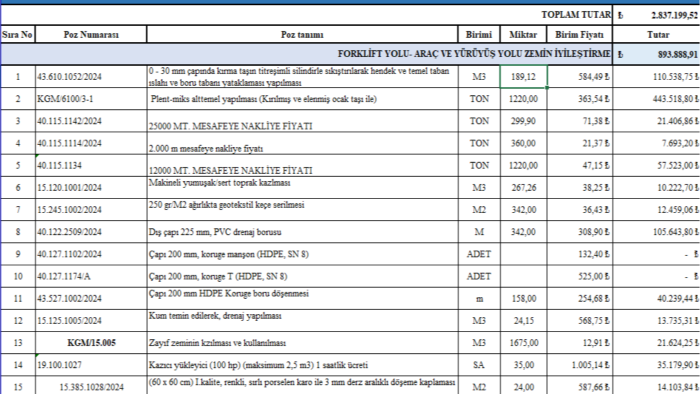Viewport: 700px width, 394px height.
Task: Select unit price 584,49 in row 1
Action: (579, 77)
